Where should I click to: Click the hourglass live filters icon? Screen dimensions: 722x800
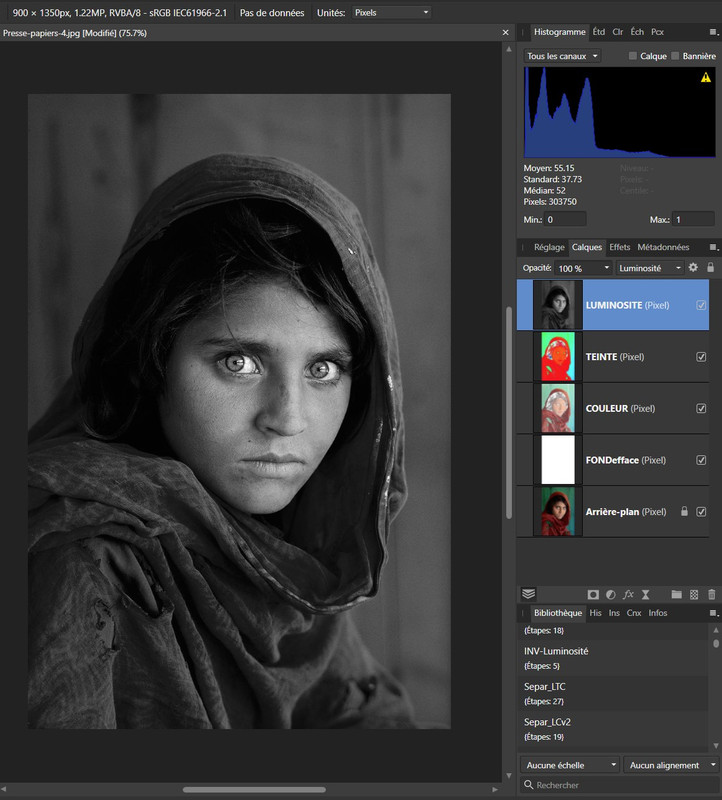645,594
